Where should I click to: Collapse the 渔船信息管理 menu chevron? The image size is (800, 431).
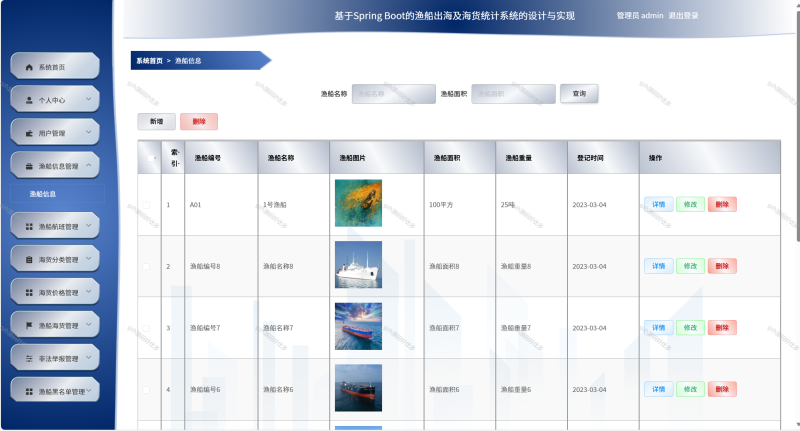(x=89, y=165)
